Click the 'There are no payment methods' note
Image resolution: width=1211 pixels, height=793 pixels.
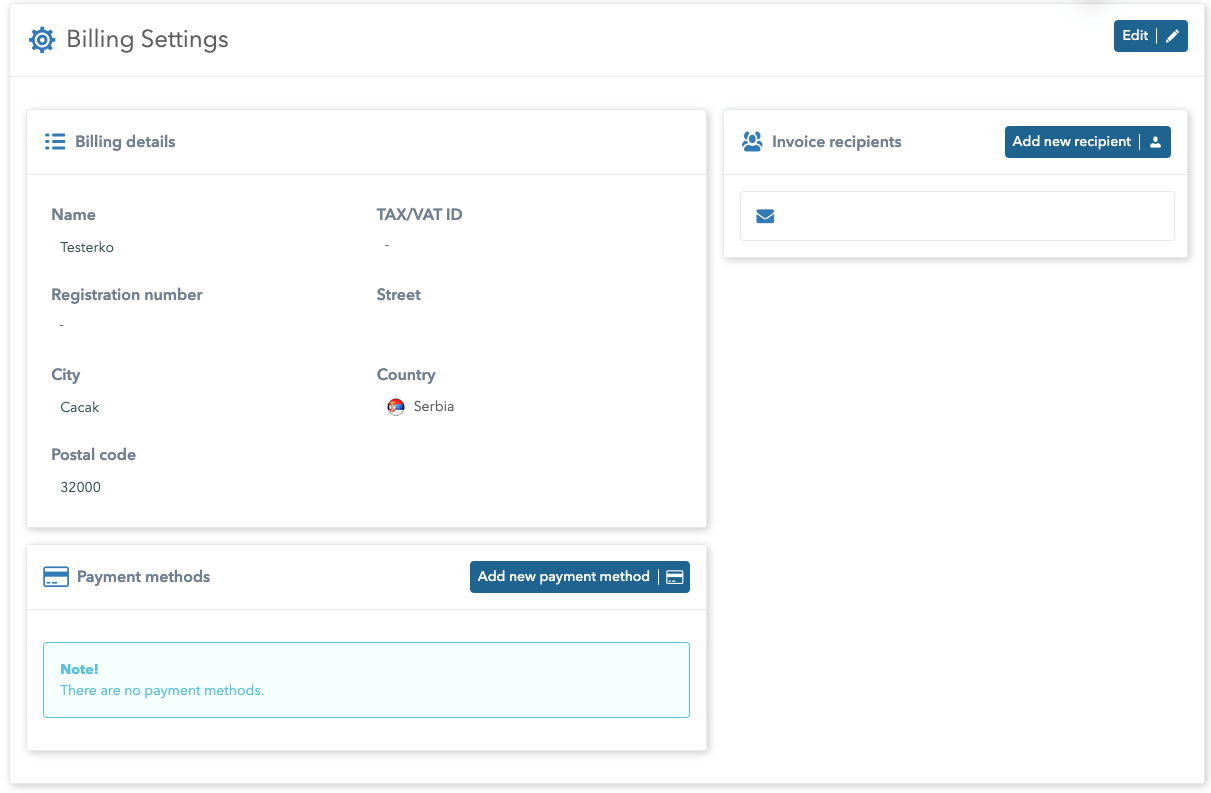[x=162, y=690]
